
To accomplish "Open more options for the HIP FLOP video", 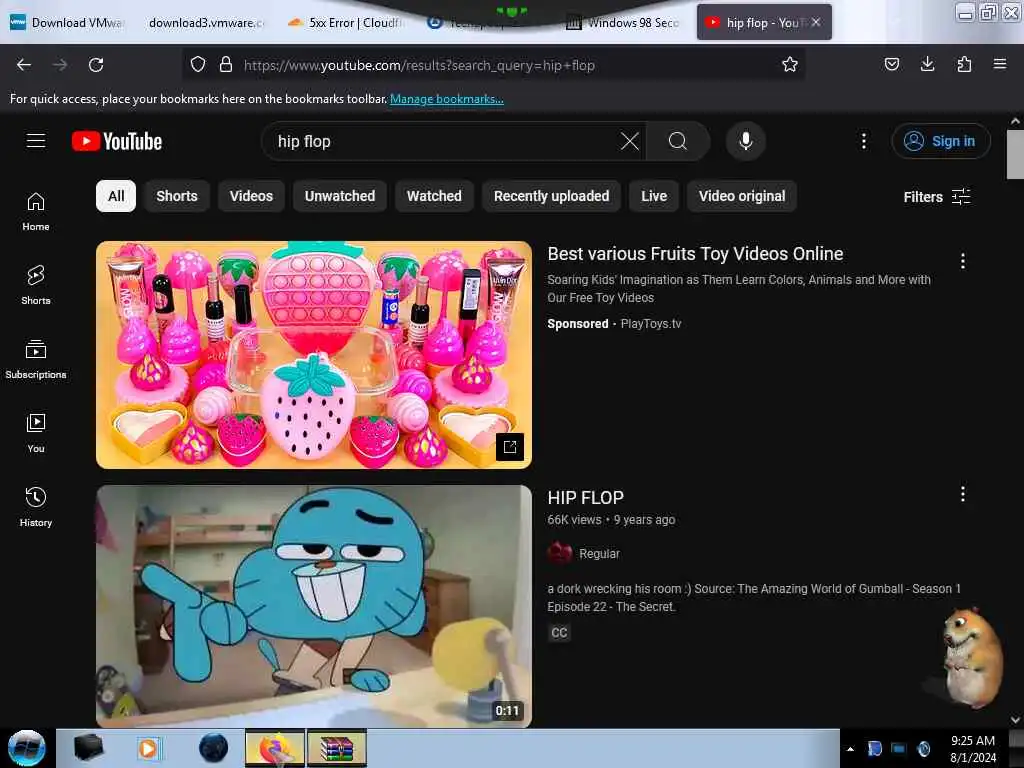I will pos(963,494).
